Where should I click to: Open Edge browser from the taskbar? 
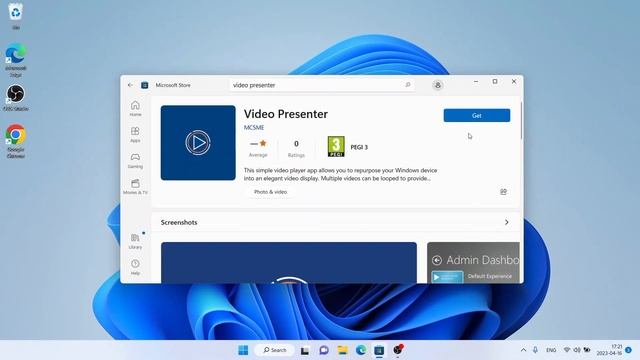[x=361, y=350]
